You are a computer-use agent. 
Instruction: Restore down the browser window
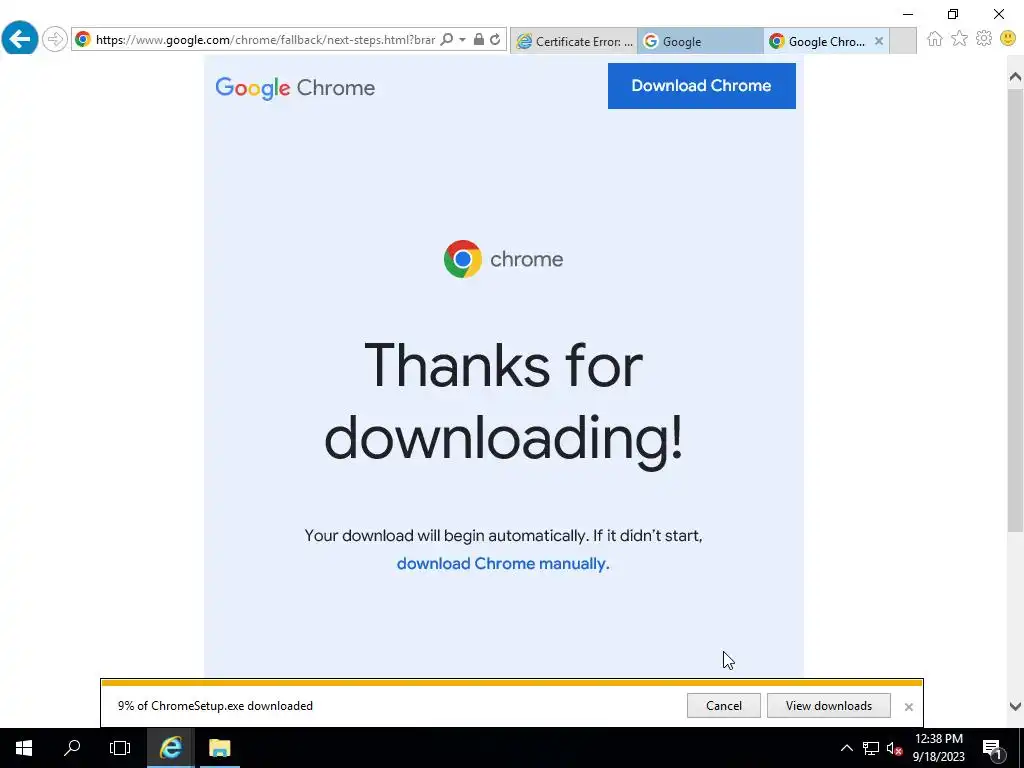point(953,14)
